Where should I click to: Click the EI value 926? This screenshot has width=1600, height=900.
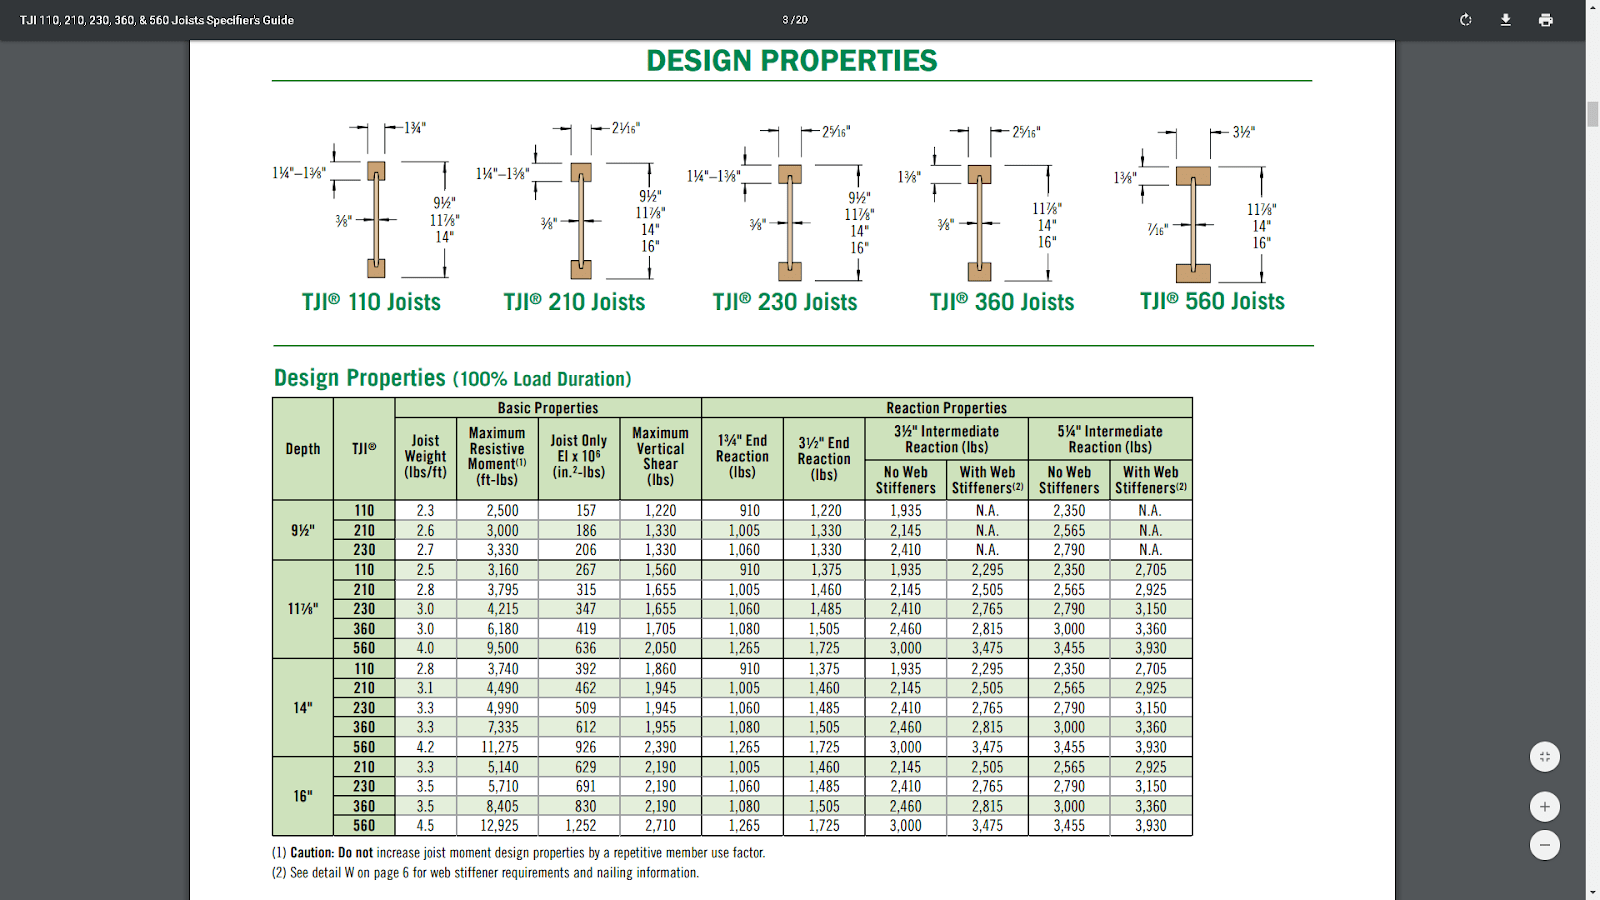586,747
